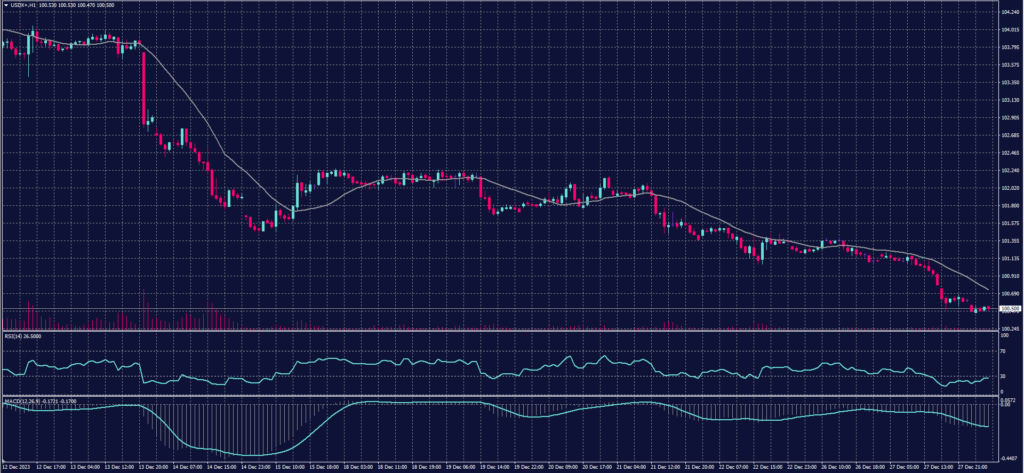Click the last candle at chart's right end
This screenshot has width=1024, height=473.
(988, 309)
